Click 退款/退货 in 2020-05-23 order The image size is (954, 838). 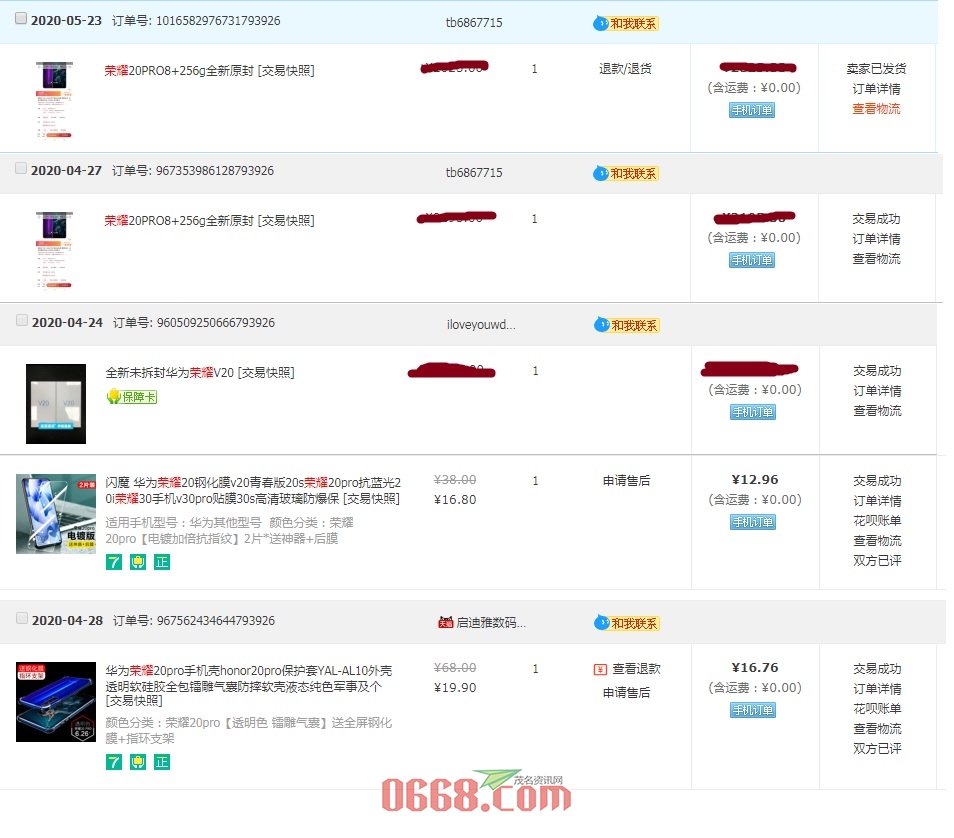click(x=625, y=68)
